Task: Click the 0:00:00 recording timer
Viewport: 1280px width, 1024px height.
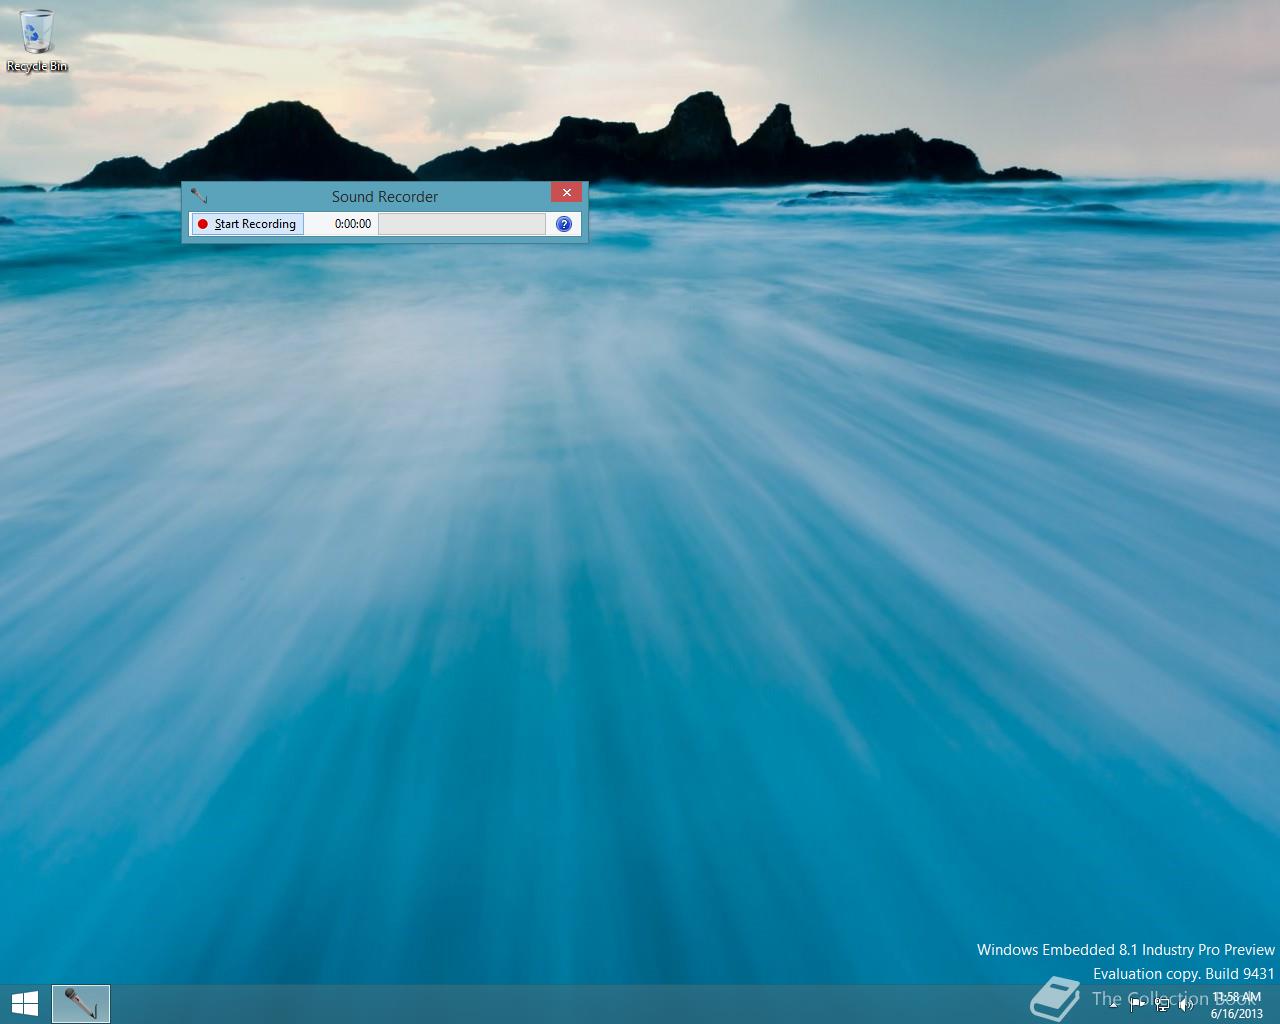Action: pos(353,224)
